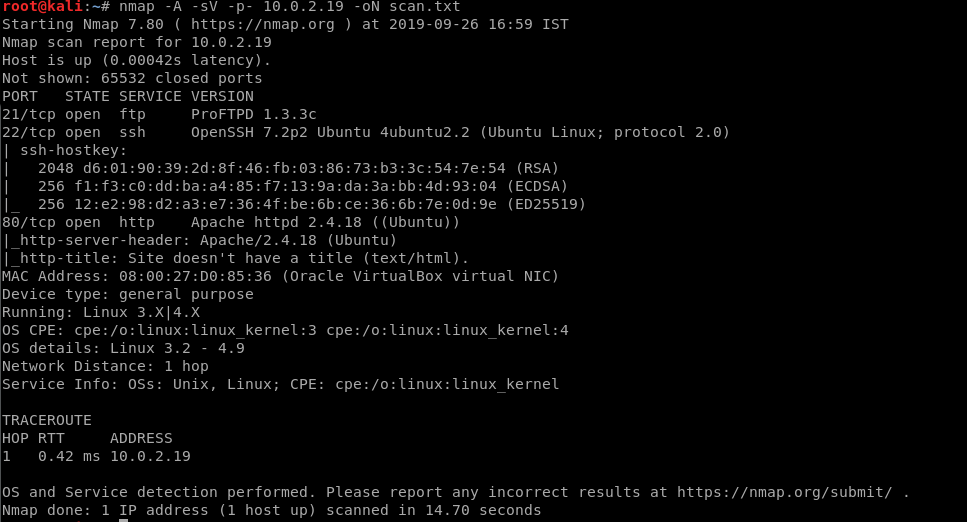
Task: Open the https://nmap.org/submit/ URL
Action: tap(784, 492)
